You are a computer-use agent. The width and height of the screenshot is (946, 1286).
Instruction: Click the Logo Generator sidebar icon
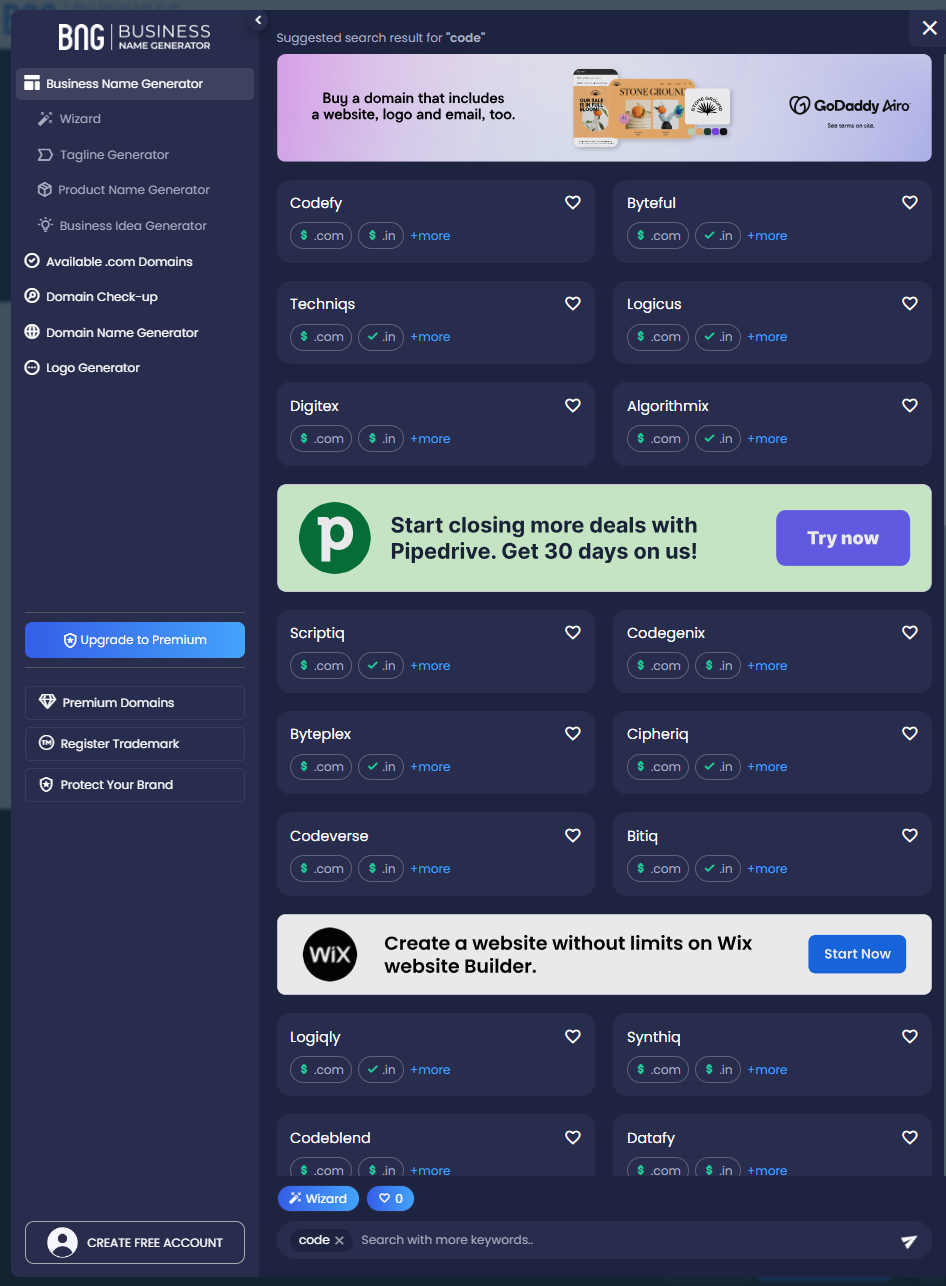click(32, 368)
